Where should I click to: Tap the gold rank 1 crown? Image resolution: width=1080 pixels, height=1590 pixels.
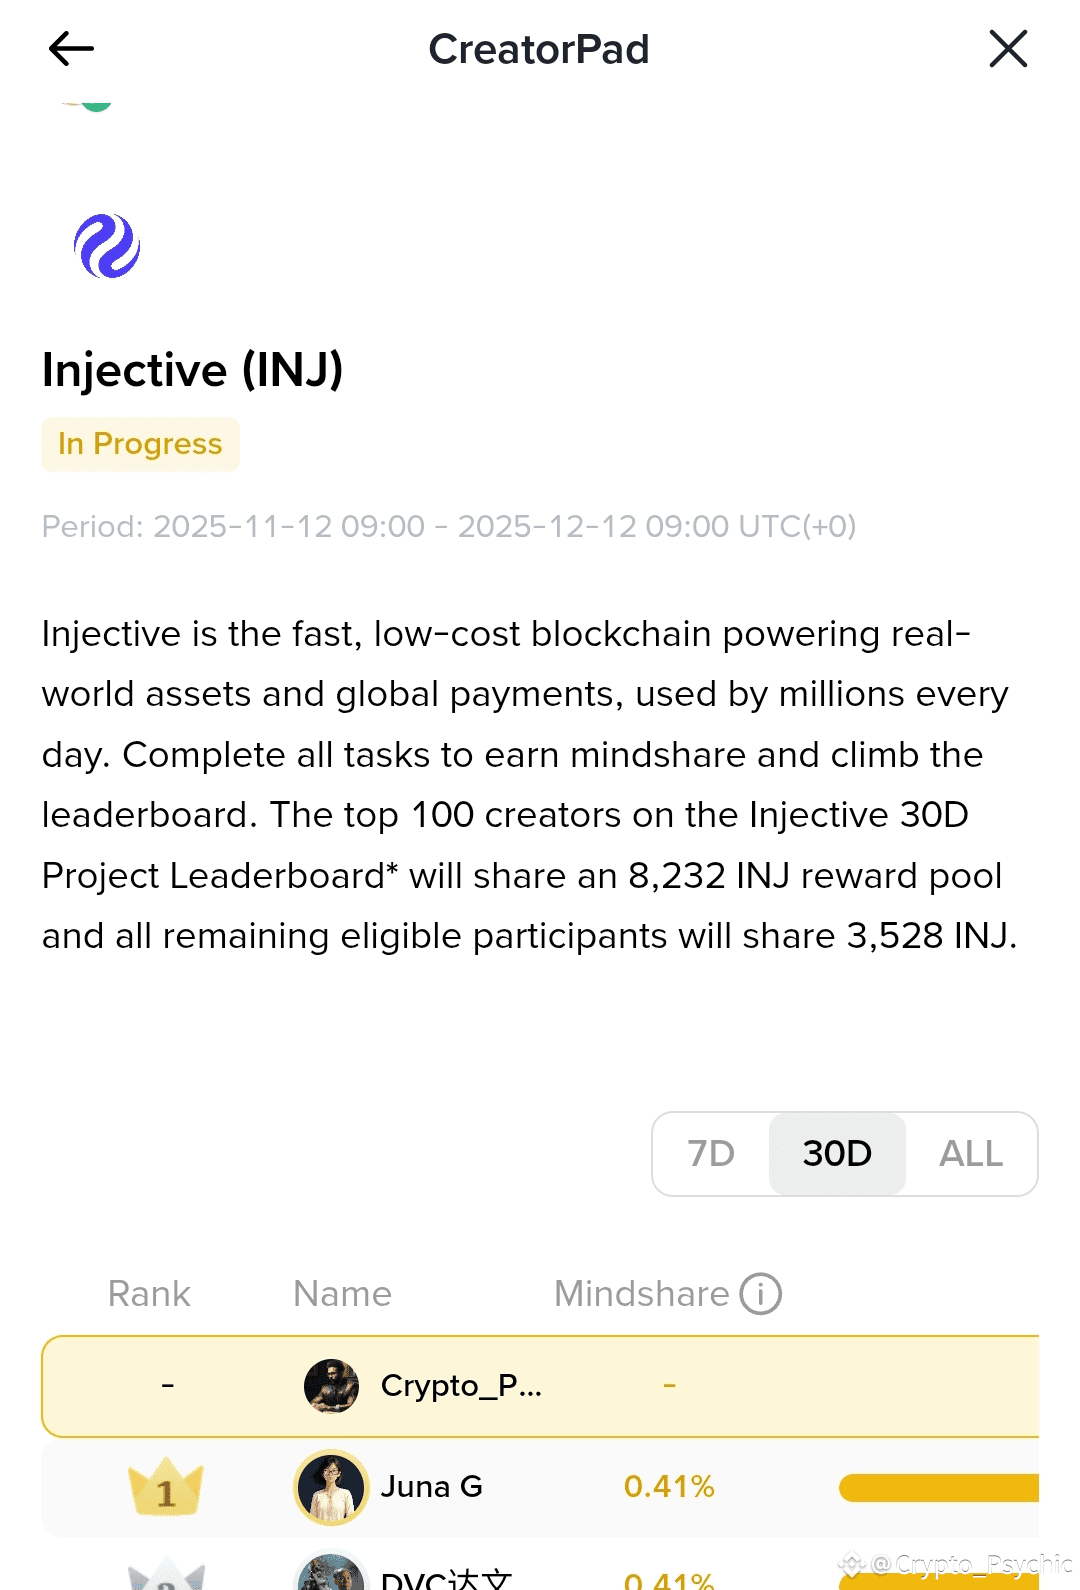point(166,1487)
